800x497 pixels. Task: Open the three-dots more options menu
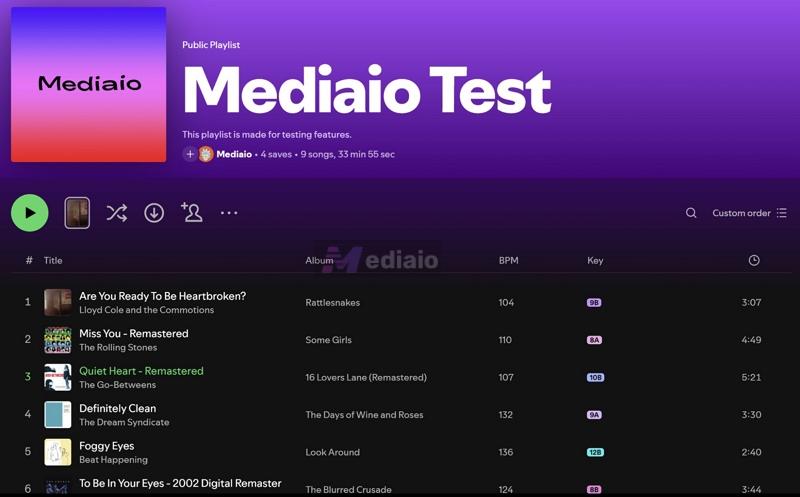(x=229, y=213)
